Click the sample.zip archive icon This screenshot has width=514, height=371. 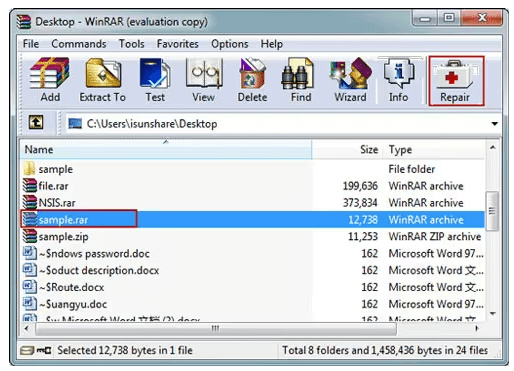[29, 236]
